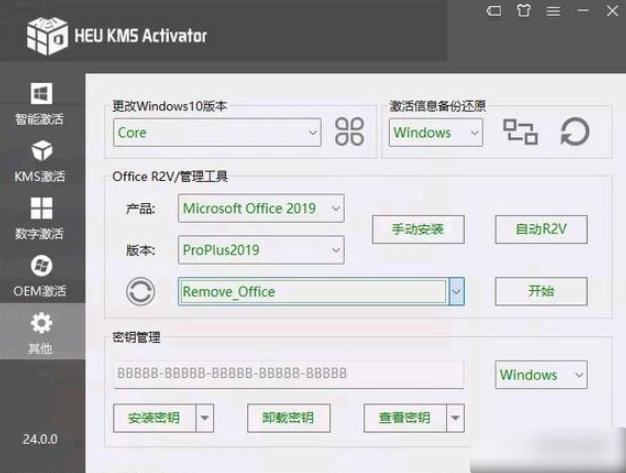Click the backup activation info icon
Viewport: 626px width, 473px height.
tap(520, 132)
